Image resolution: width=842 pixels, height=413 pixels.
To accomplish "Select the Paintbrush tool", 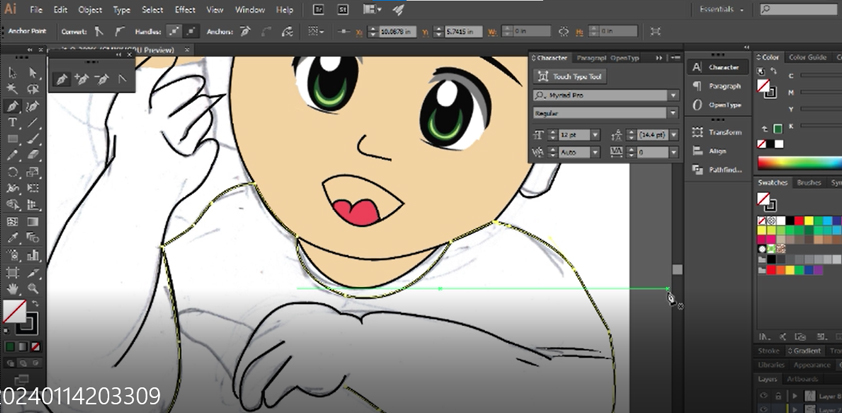I will click(33, 139).
